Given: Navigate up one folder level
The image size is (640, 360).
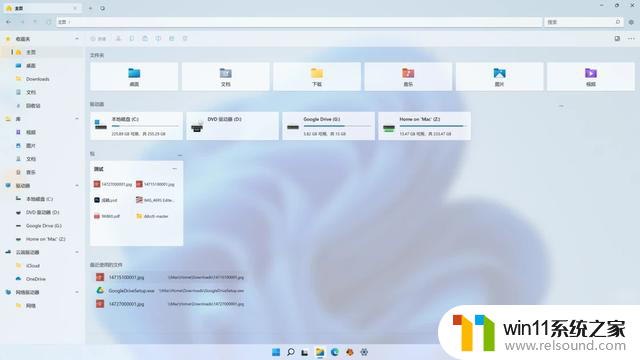Looking at the screenshot, I should click(35, 22).
